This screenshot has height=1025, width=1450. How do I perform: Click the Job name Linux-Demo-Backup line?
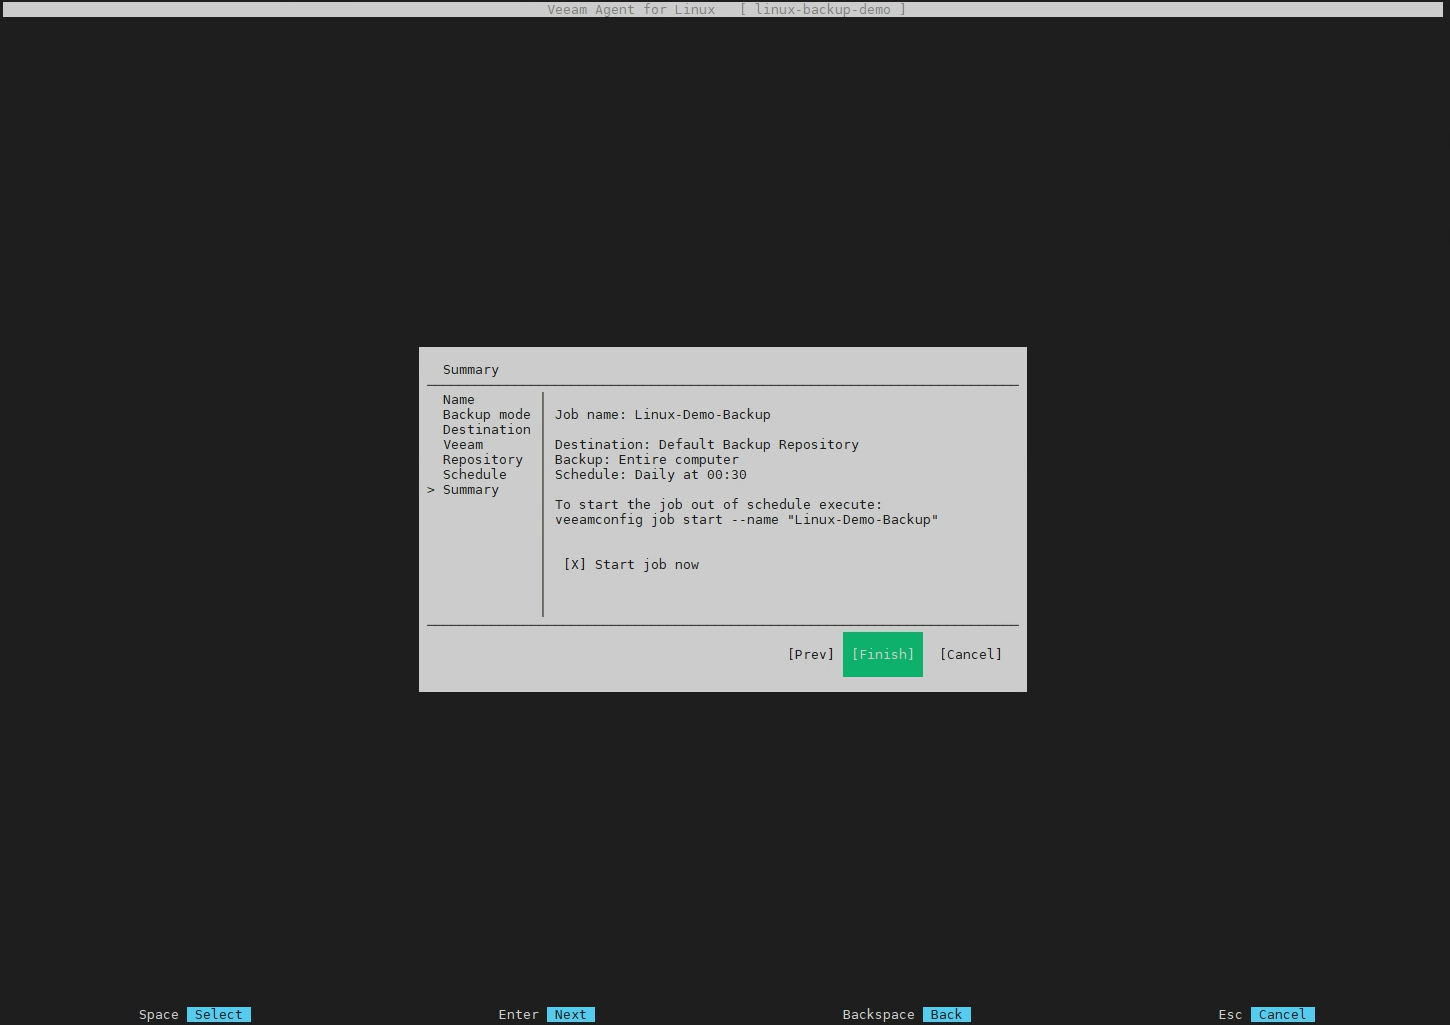click(662, 415)
